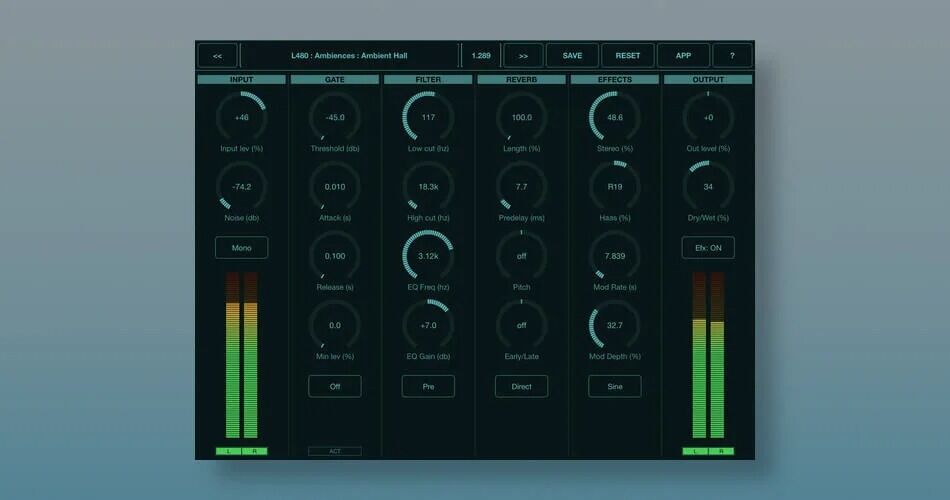Viewport: 950px width, 500px height.
Task: Click the Predelay (ms) knob
Action: click(x=521, y=187)
